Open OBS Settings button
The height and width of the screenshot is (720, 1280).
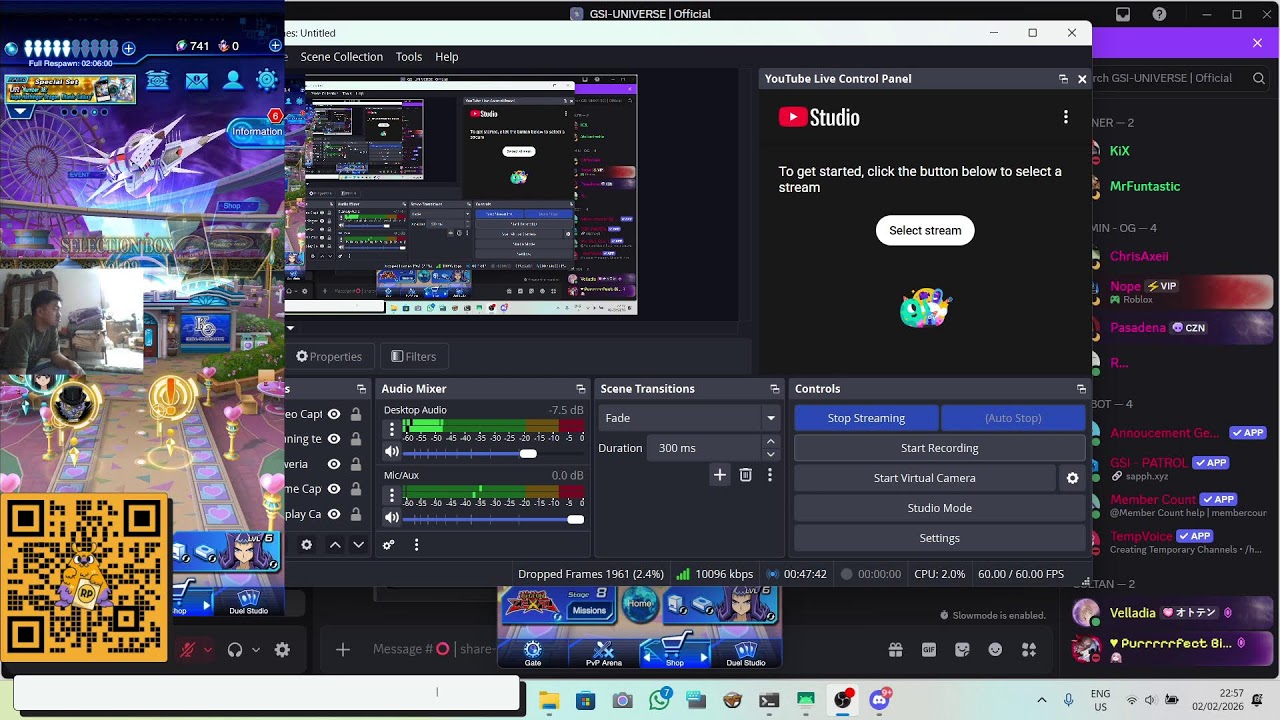939,538
